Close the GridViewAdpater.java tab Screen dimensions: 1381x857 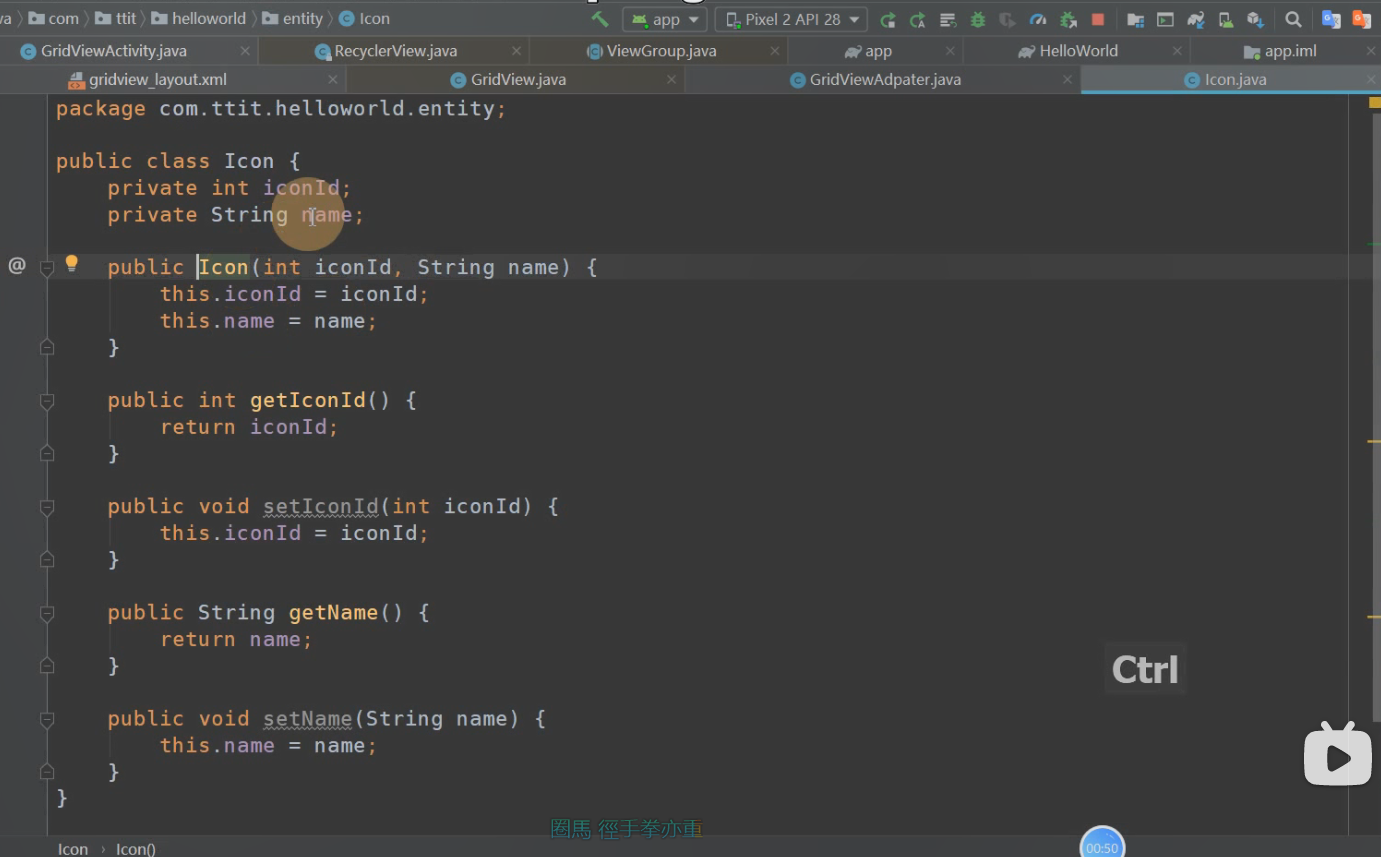(1068, 80)
